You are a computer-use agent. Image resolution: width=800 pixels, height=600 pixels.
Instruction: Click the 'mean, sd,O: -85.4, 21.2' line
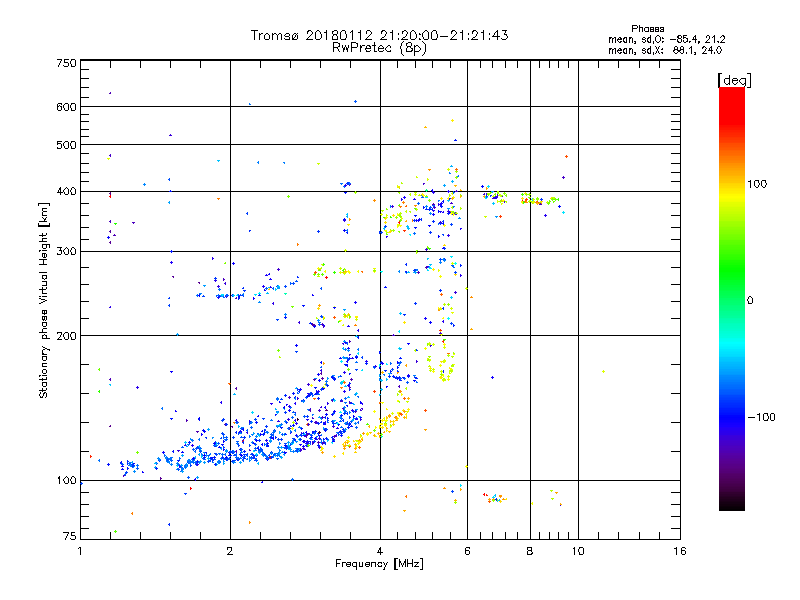[x=666, y=39]
